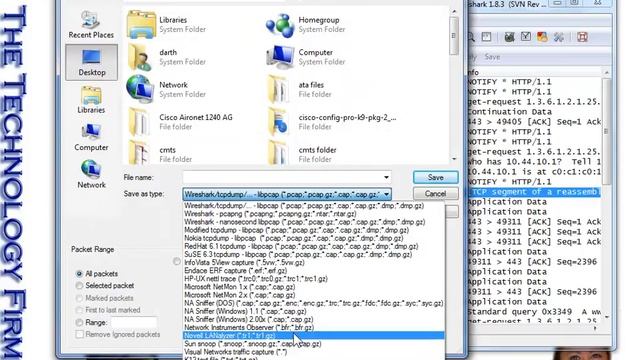Select Desktop in the places sidebar
Image resolution: width=640 pixels, height=360 pixels.
click(x=91, y=62)
